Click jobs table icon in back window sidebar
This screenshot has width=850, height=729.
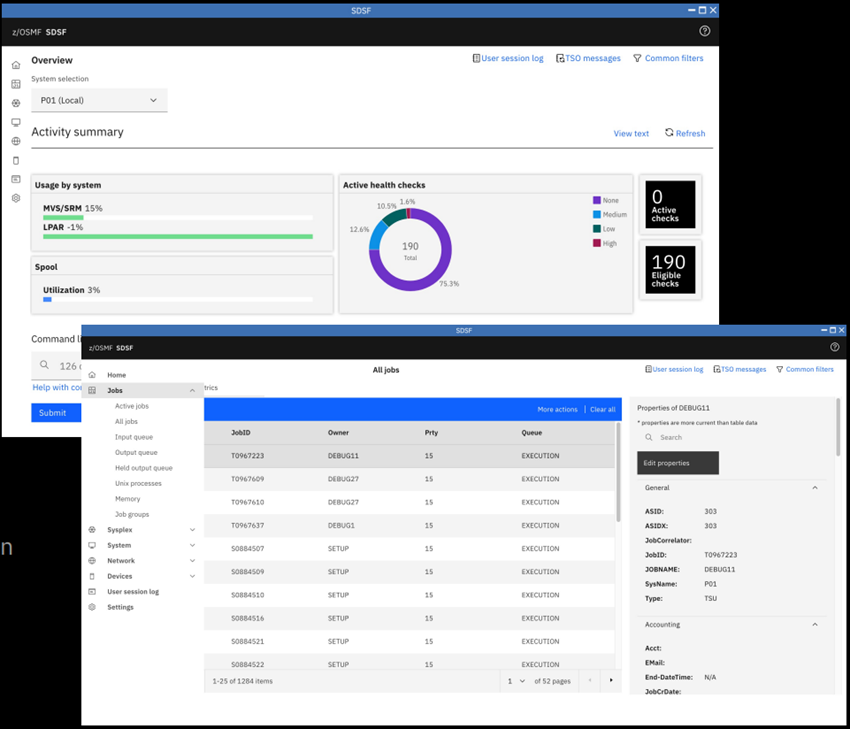click(16, 84)
